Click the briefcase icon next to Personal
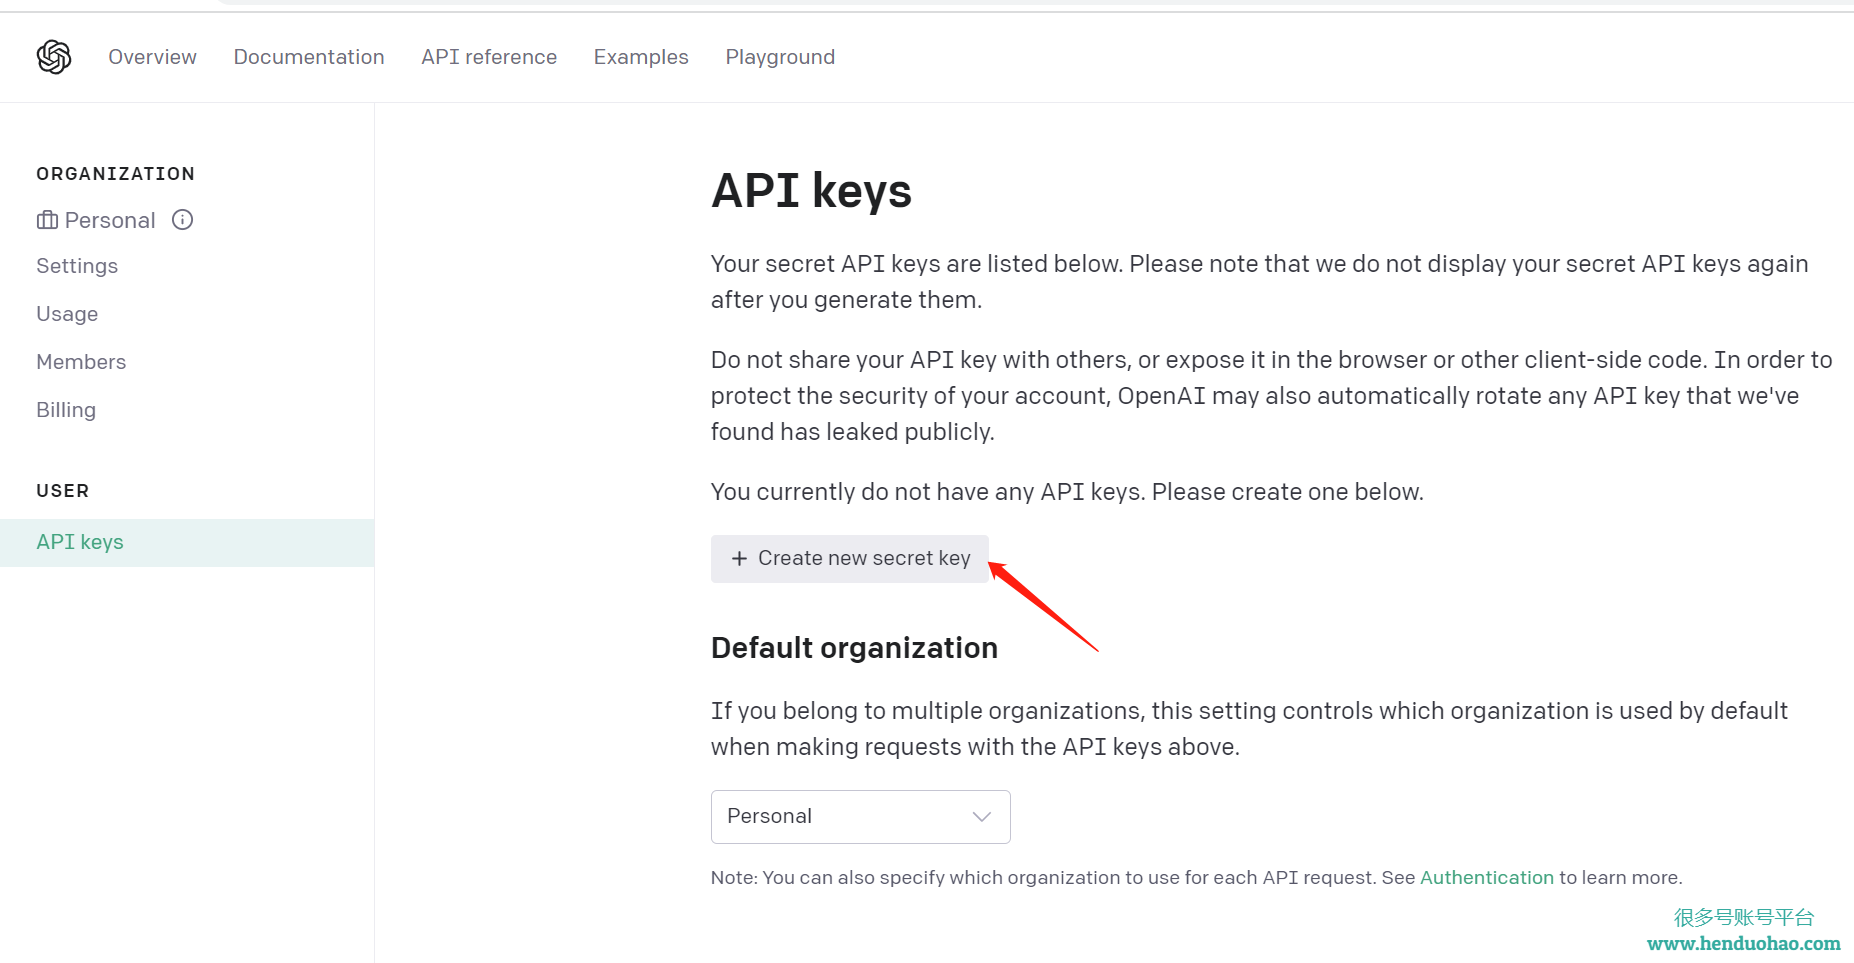This screenshot has height=963, width=1854. 47,220
